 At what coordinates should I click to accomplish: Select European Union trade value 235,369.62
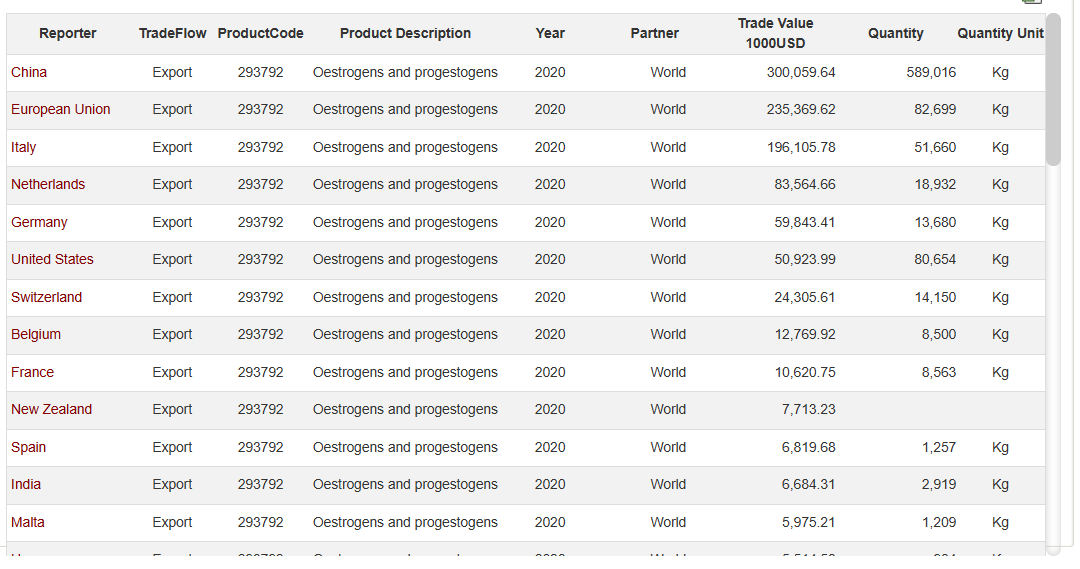[x=801, y=110]
